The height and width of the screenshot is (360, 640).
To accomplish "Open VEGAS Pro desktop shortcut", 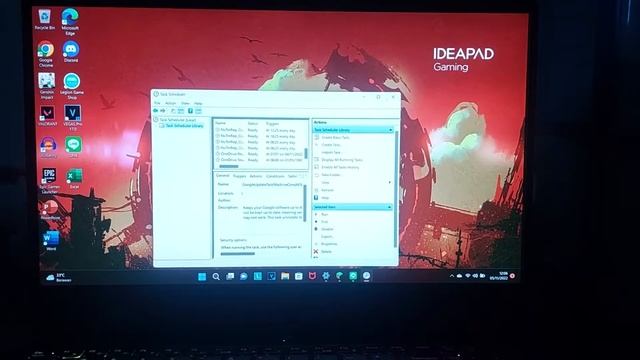I will pos(73,118).
